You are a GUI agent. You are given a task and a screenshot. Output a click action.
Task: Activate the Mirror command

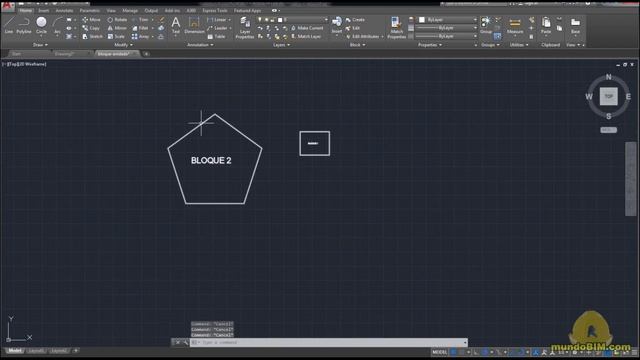[117, 28]
